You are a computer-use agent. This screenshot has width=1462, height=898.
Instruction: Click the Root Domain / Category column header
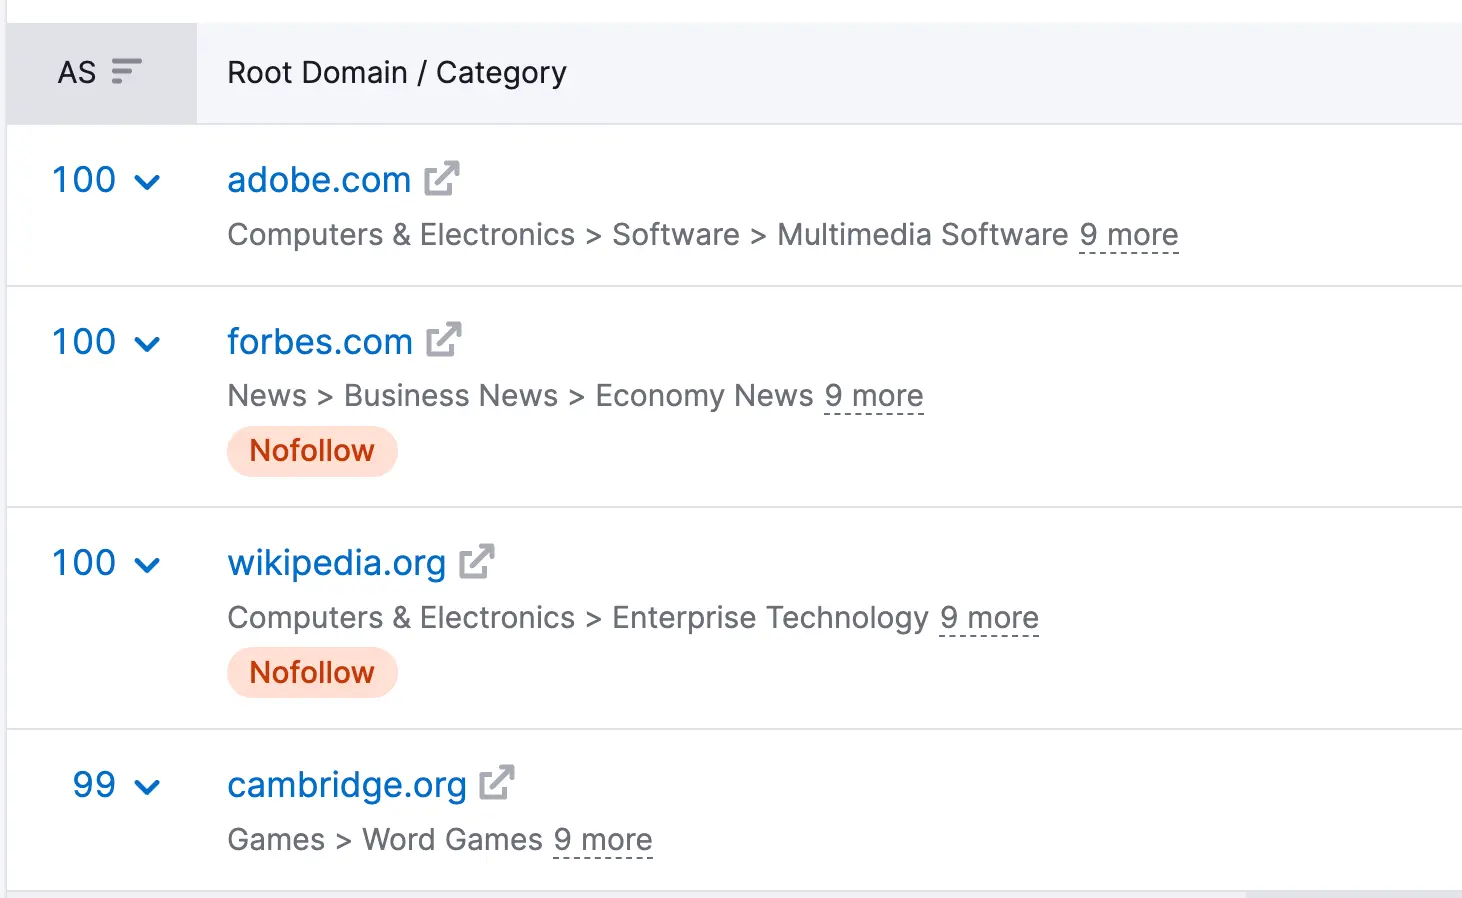397,73
